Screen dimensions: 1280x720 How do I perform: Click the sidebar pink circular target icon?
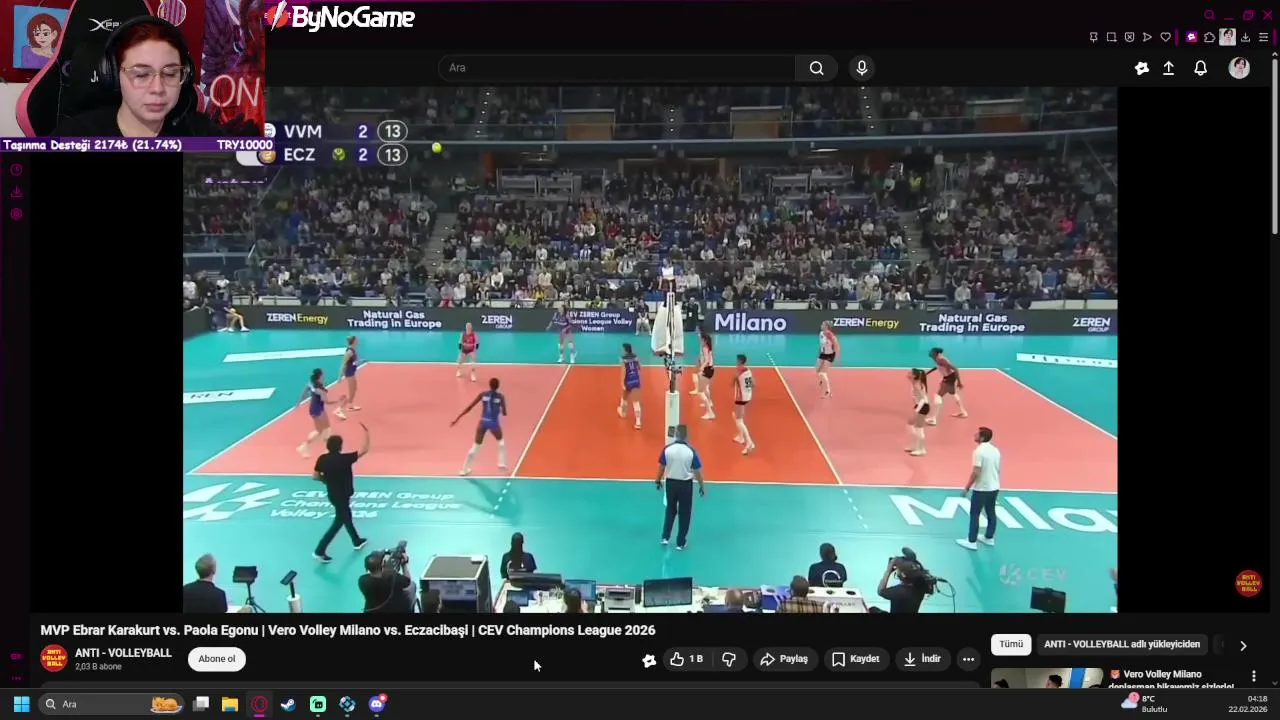coord(16,214)
